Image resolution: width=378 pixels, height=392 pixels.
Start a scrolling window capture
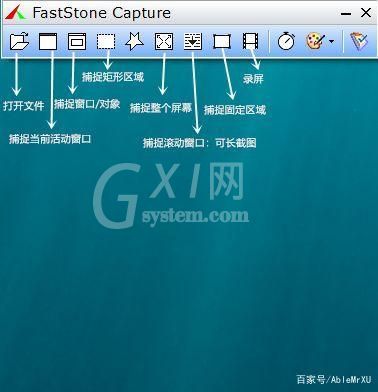193,41
